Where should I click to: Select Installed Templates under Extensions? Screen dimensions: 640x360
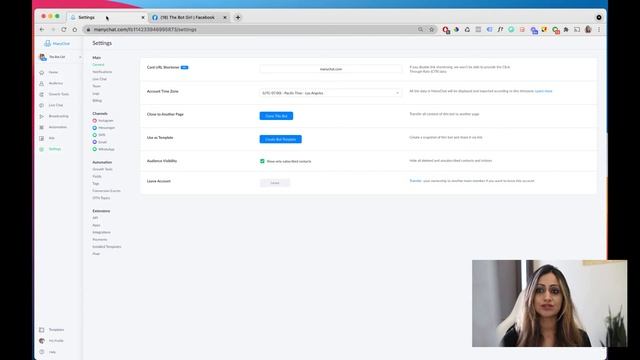107,247
